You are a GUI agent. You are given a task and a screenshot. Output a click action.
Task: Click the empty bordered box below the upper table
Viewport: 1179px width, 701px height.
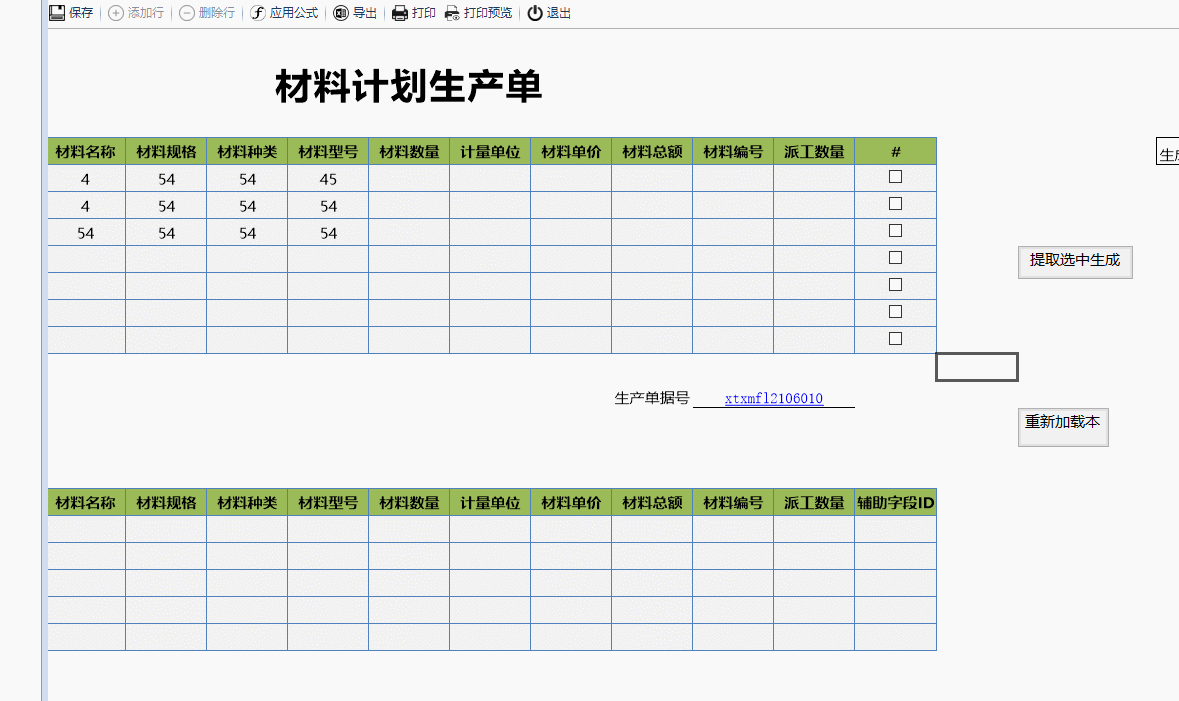tap(976, 367)
